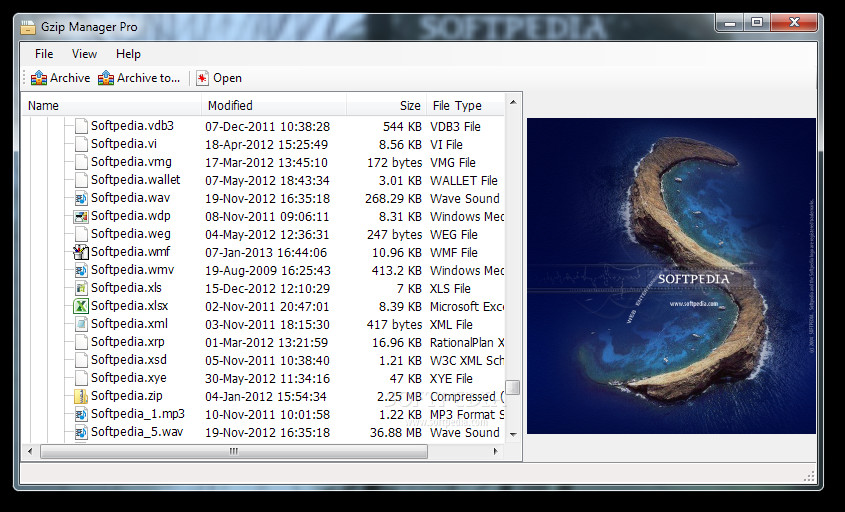Click the vertical scrollbar thumb
The height and width of the screenshot is (512, 845).
point(513,388)
